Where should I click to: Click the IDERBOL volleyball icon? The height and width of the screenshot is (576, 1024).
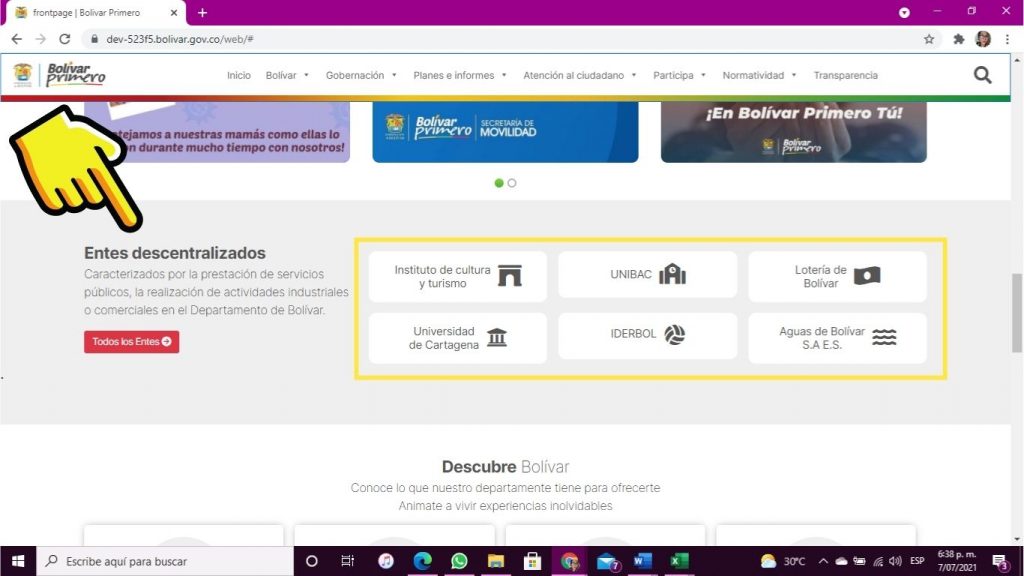pos(675,334)
